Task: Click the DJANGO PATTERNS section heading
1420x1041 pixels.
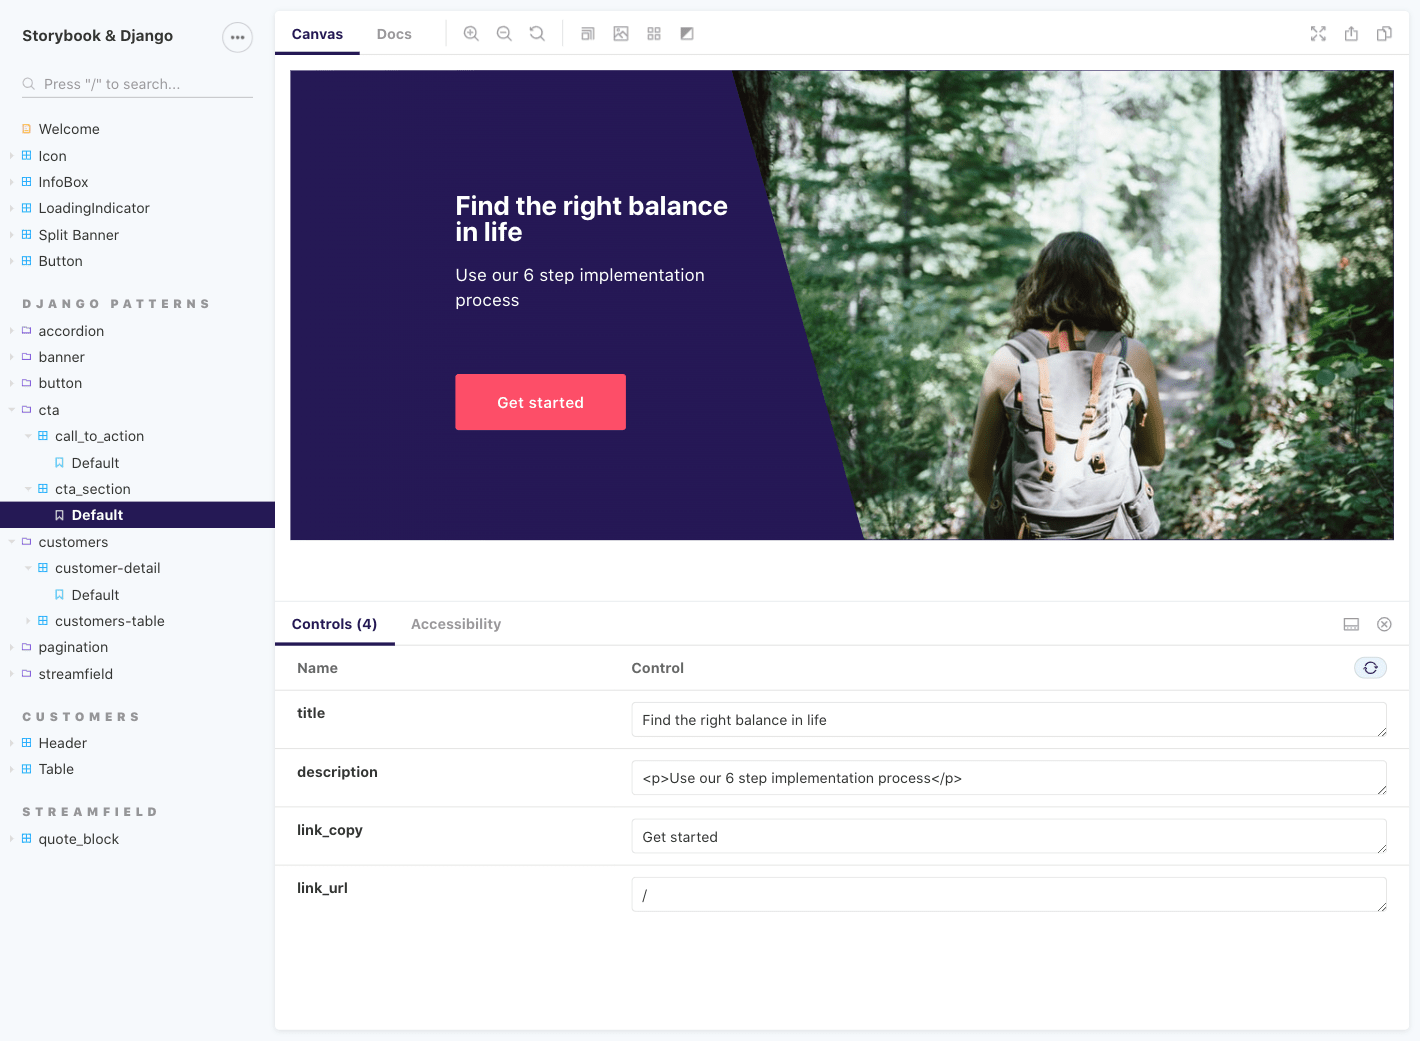Action: point(116,304)
